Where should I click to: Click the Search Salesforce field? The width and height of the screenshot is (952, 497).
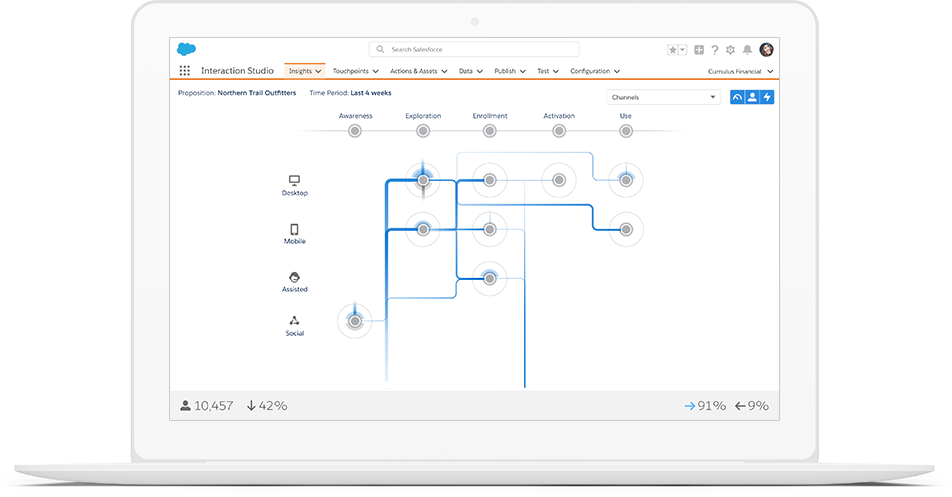(474, 49)
